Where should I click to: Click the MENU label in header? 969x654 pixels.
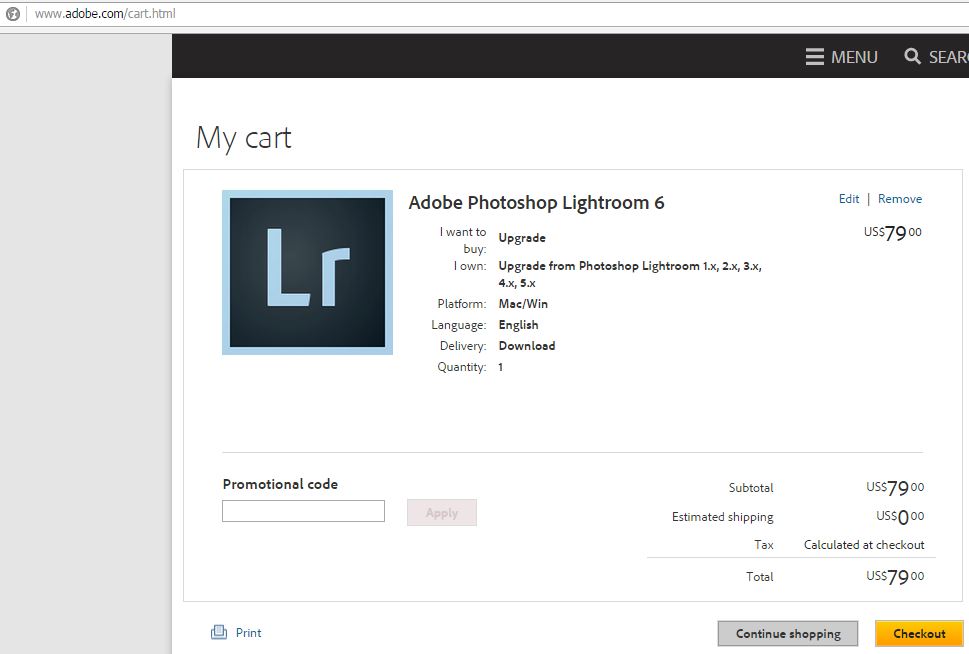pos(854,57)
